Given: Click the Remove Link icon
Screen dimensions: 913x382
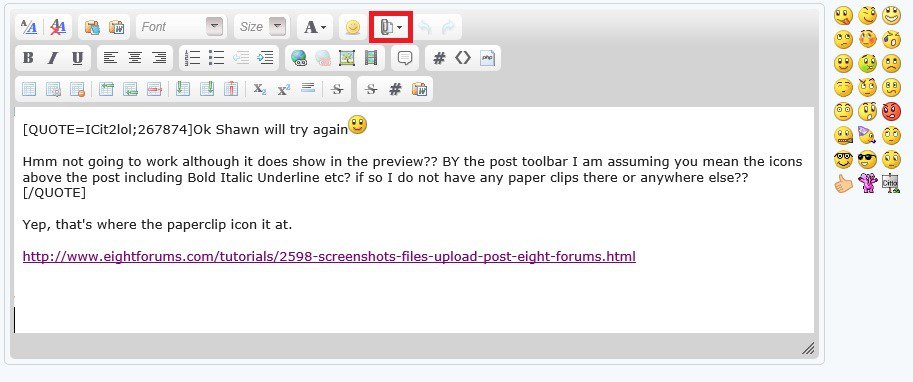Looking at the screenshot, I should click(x=323, y=58).
